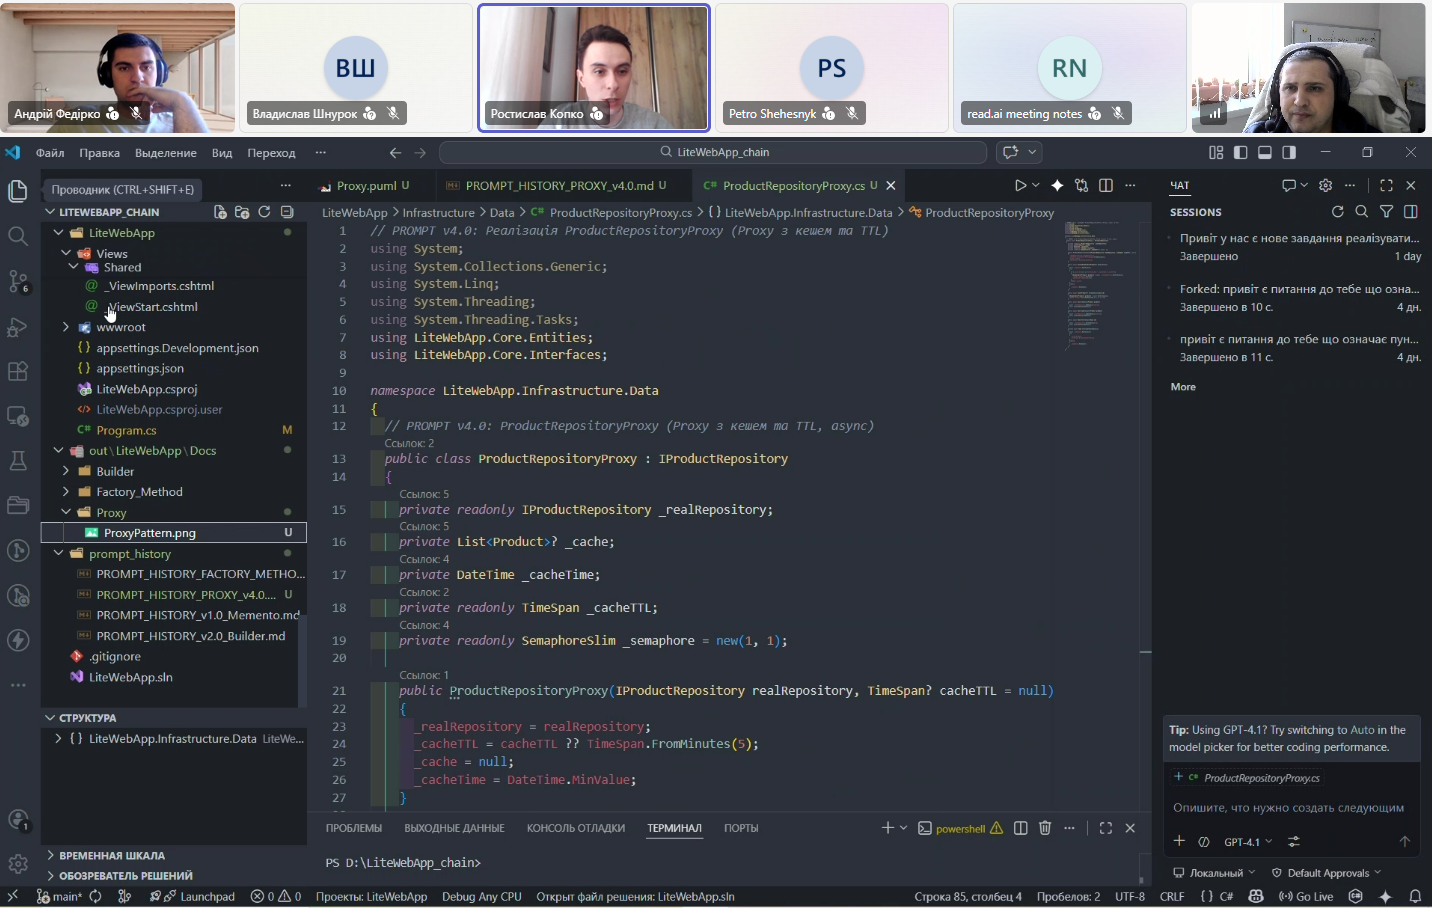Open the Extensions view icon
Viewport: 1432px width, 908px height.
tap(18, 371)
